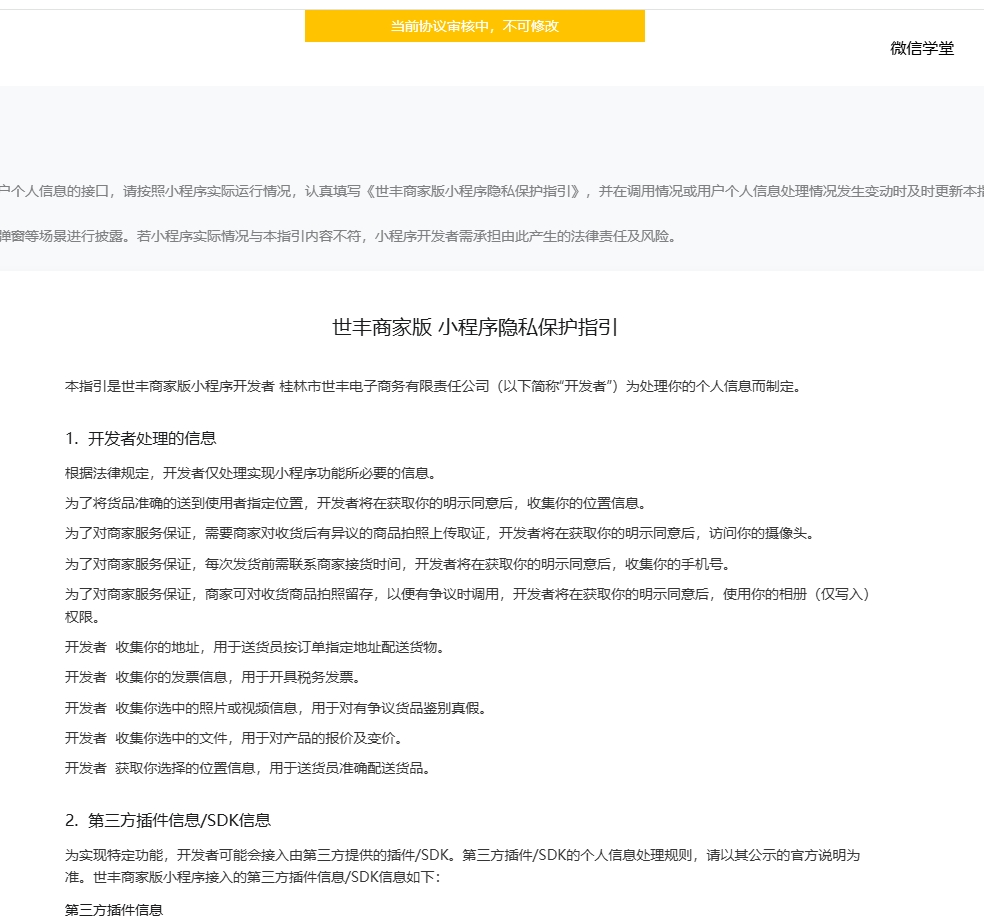This screenshot has width=984, height=916.
Task: Click the line about 收集你的位置信息
Action: [x=356, y=503]
